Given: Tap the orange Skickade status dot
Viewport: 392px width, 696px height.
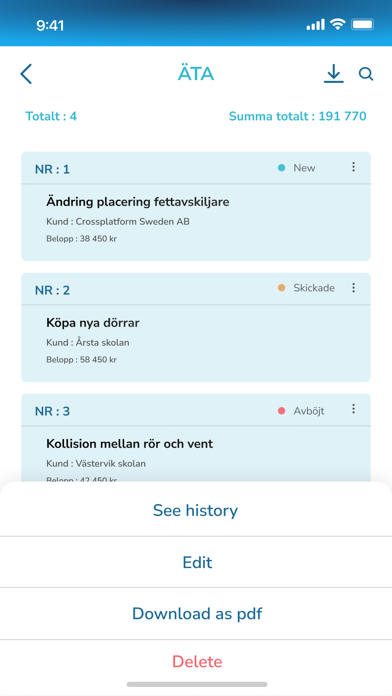Looking at the screenshot, I should (281, 288).
